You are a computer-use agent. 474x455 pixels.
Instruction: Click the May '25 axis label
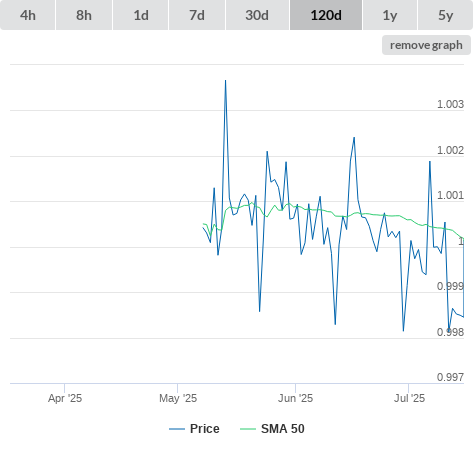click(x=178, y=398)
